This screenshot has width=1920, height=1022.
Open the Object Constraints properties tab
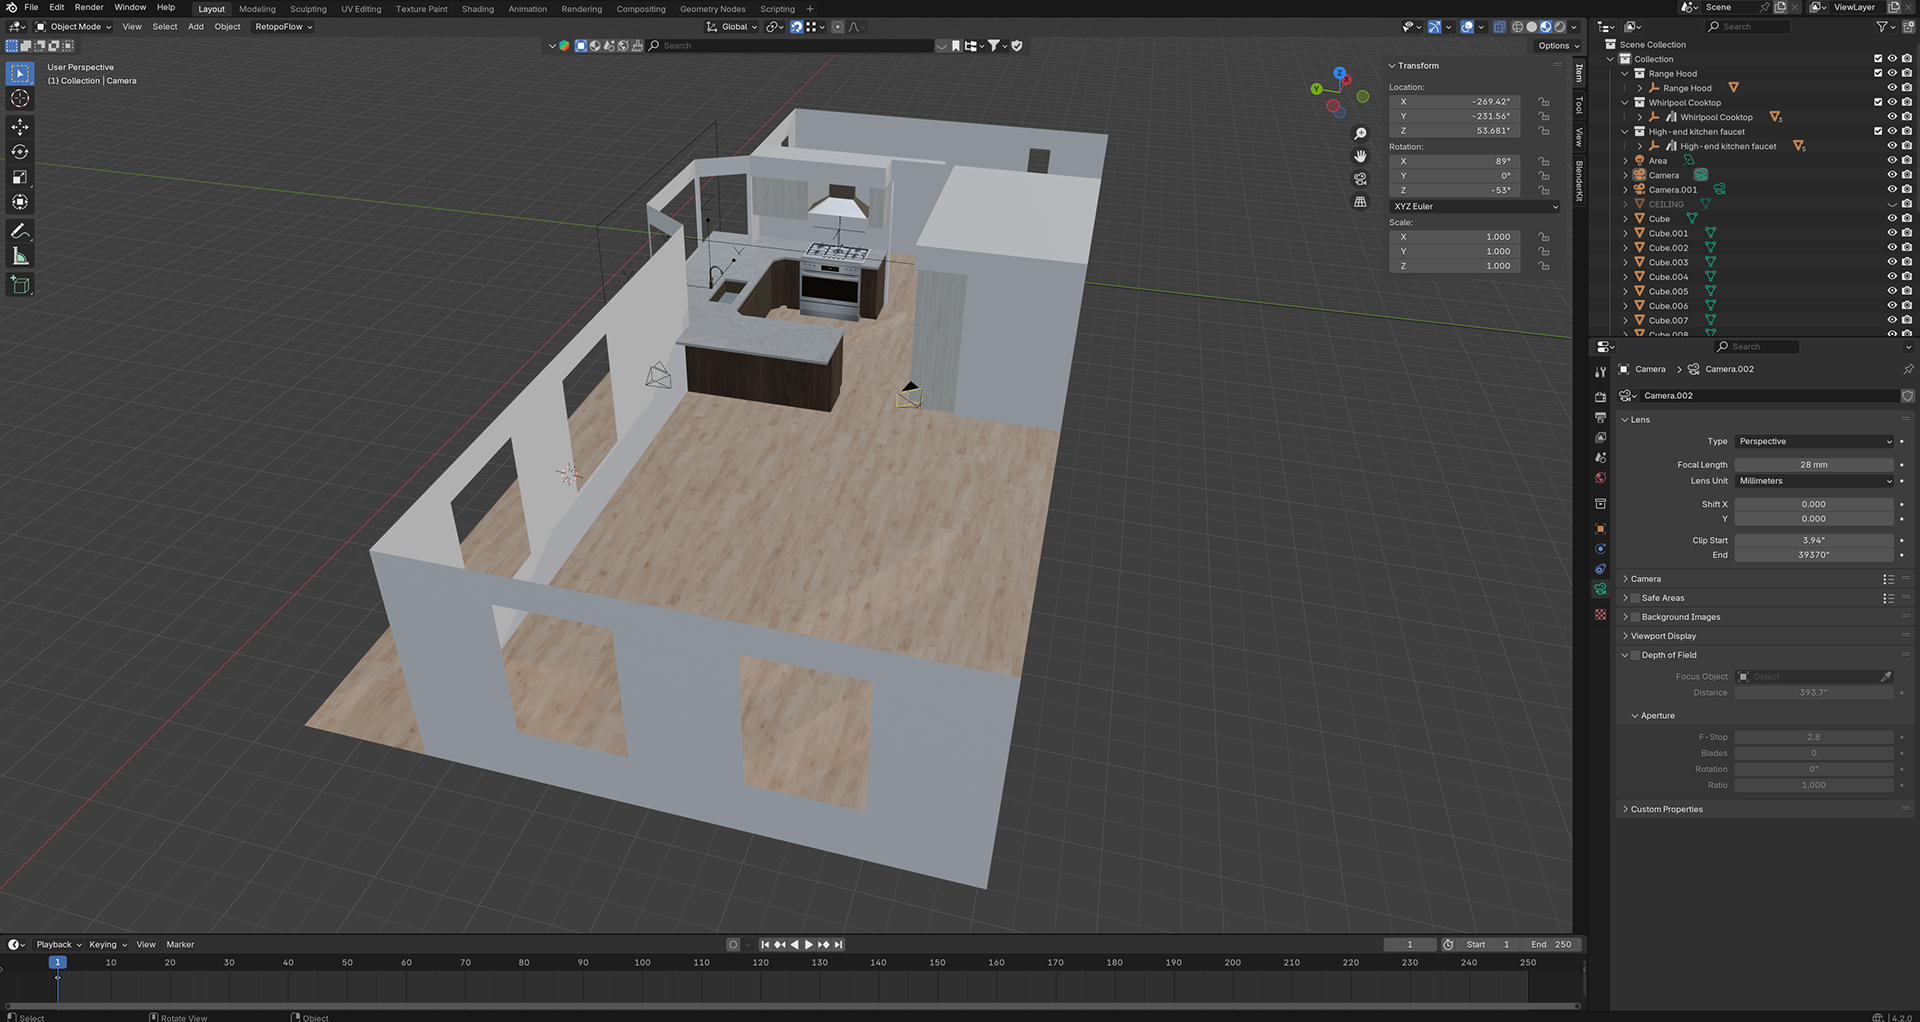pyautogui.click(x=1600, y=569)
